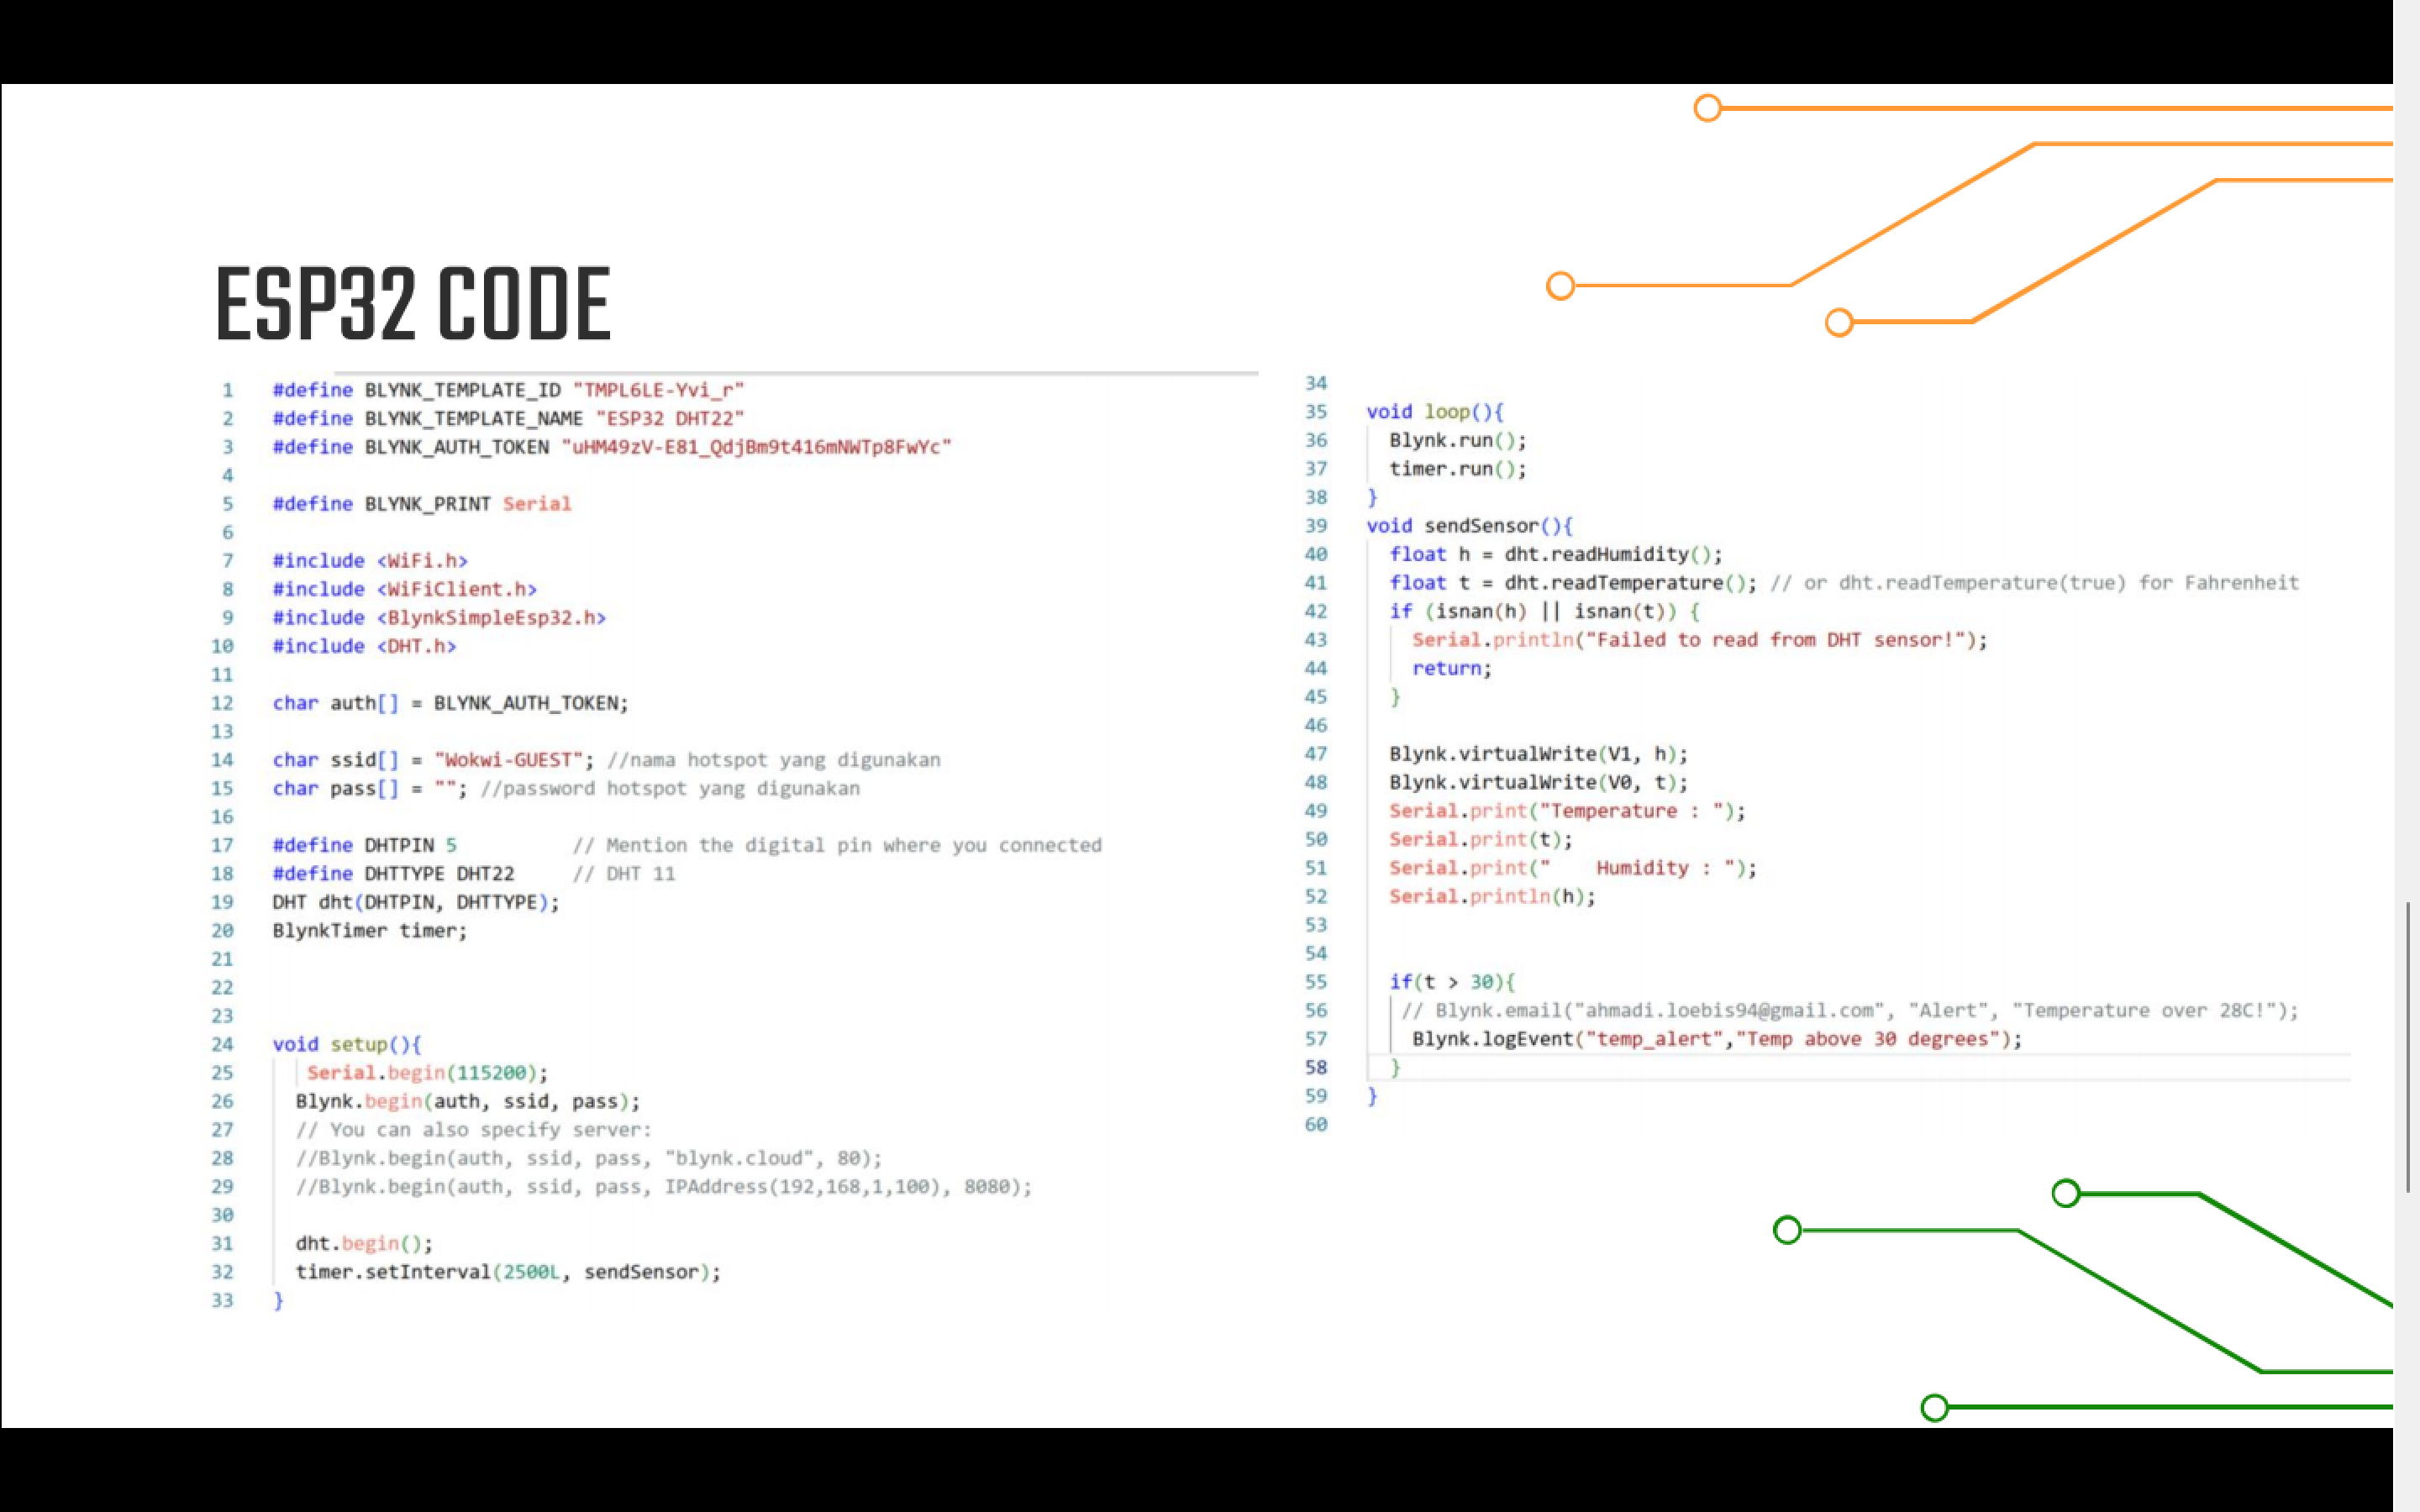Click the Serial.print("Temperature : ") line
Screen dimensions: 2420x1512
pyautogui.click(x=1568, y=811)
